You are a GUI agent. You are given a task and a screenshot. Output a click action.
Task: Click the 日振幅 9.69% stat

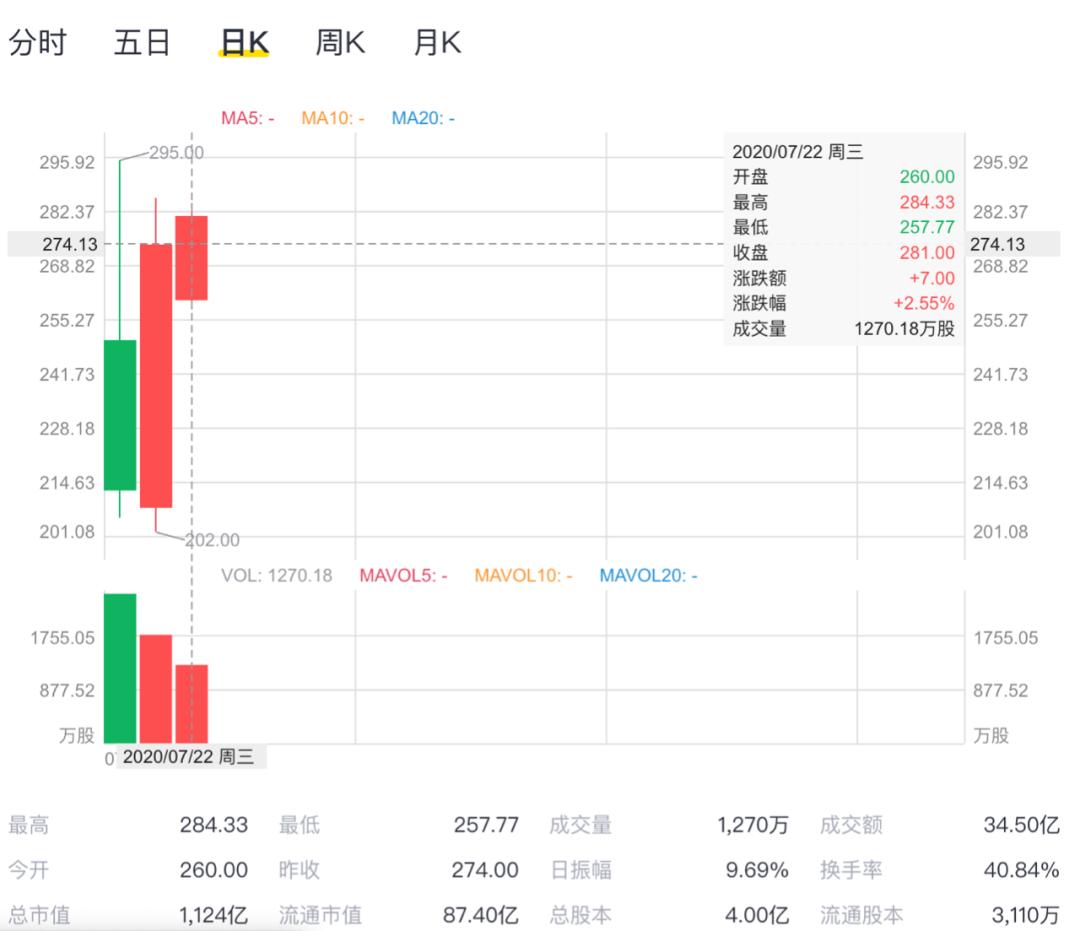coord(669,870)
